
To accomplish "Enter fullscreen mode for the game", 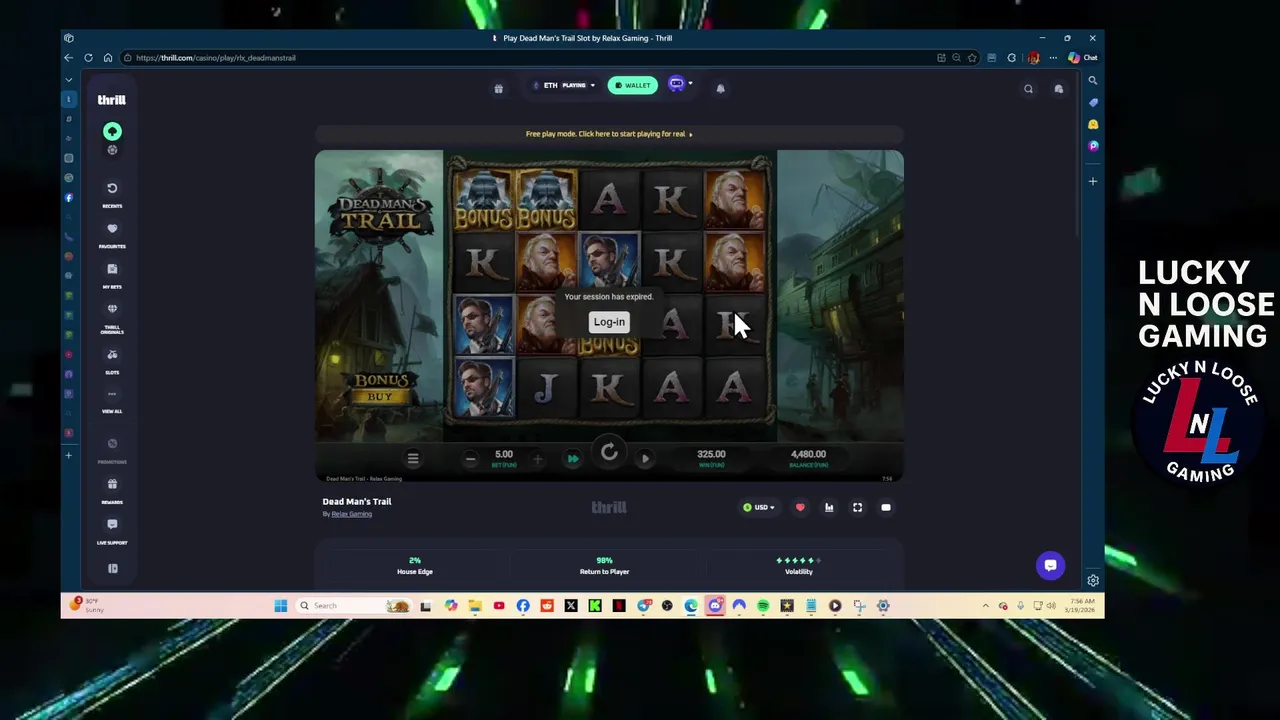I will point(857,507).
